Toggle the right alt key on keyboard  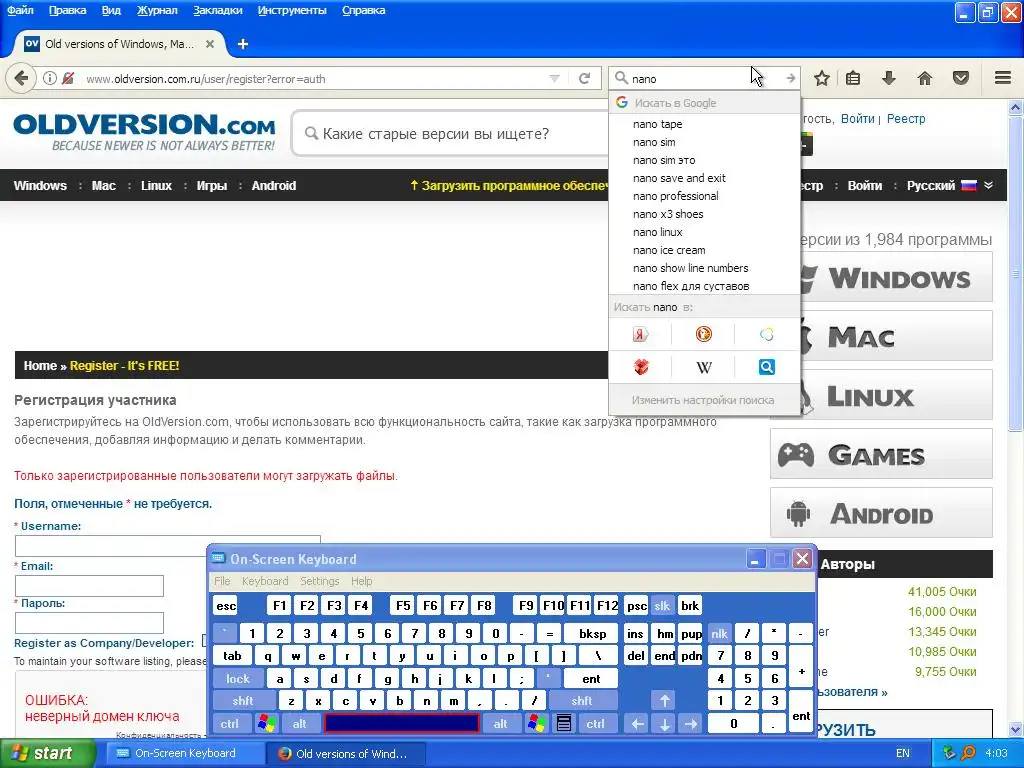pyautogui.click(x=500, y=724)
